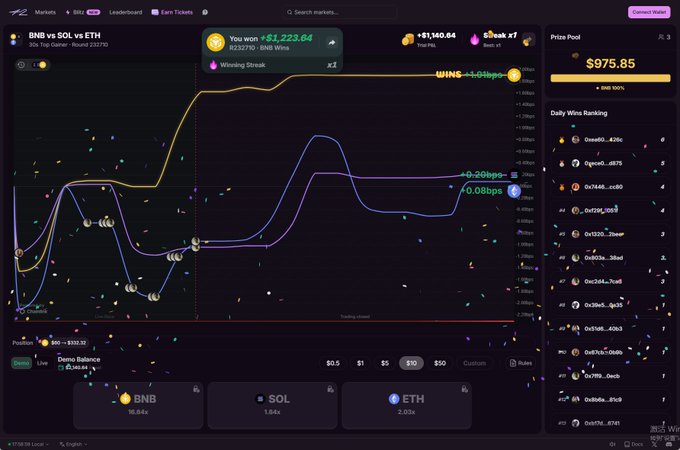Click the round history clock icon
This screenshot has width=680, height=450.
click(21, 65)
